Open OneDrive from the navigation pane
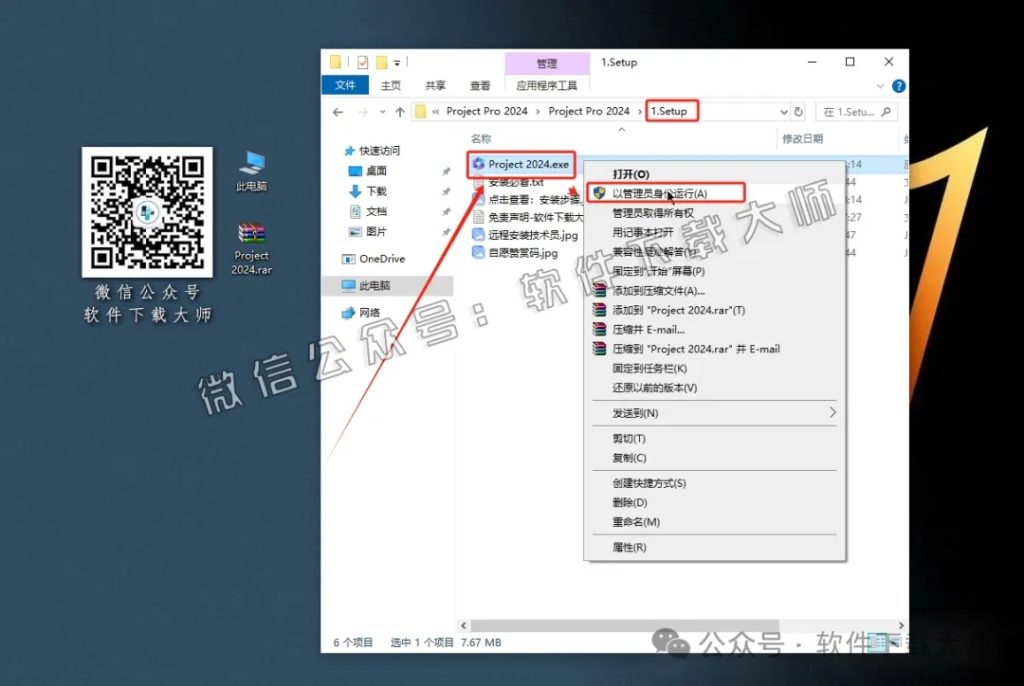This screenshot has width=1024, height=686. (x=381, y=258)
